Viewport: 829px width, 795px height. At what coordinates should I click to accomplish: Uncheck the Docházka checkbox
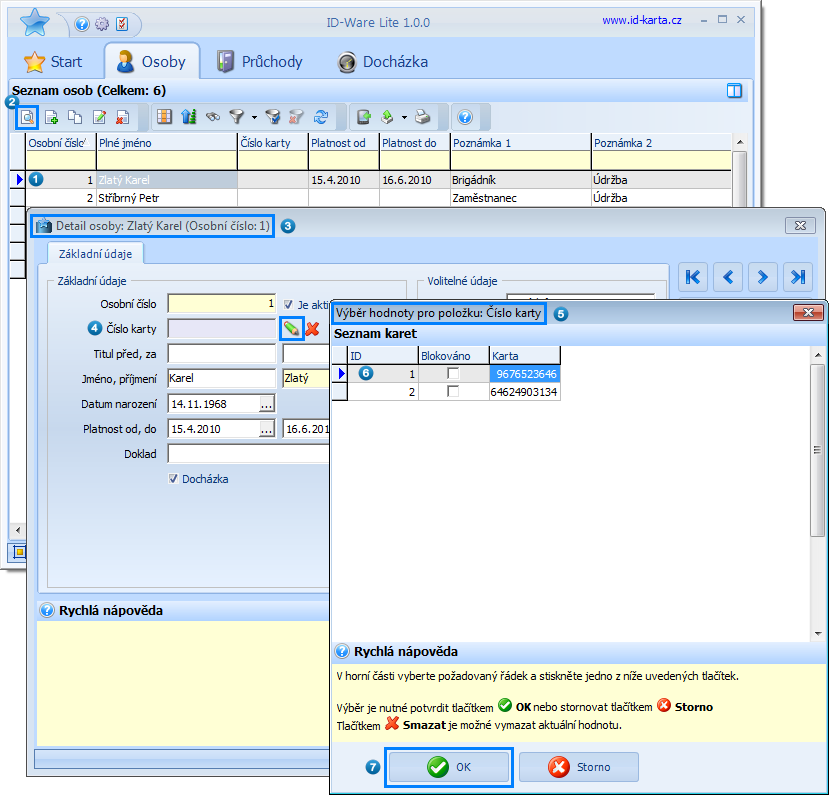pos(173,479)
